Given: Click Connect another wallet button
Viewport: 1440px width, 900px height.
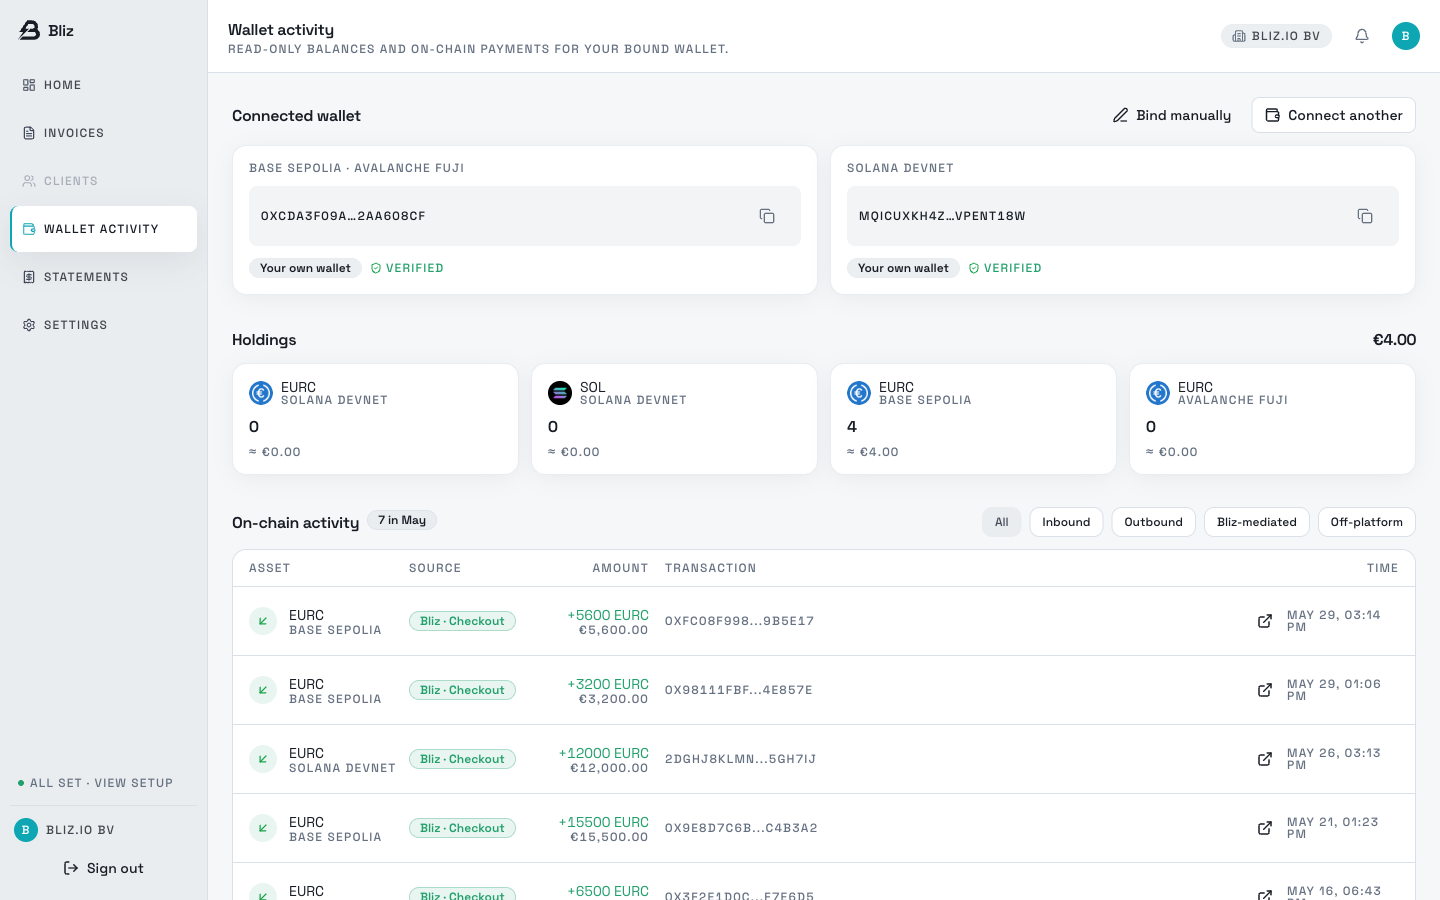Looking at the screenshot, I should click(x=1334, y=115).
